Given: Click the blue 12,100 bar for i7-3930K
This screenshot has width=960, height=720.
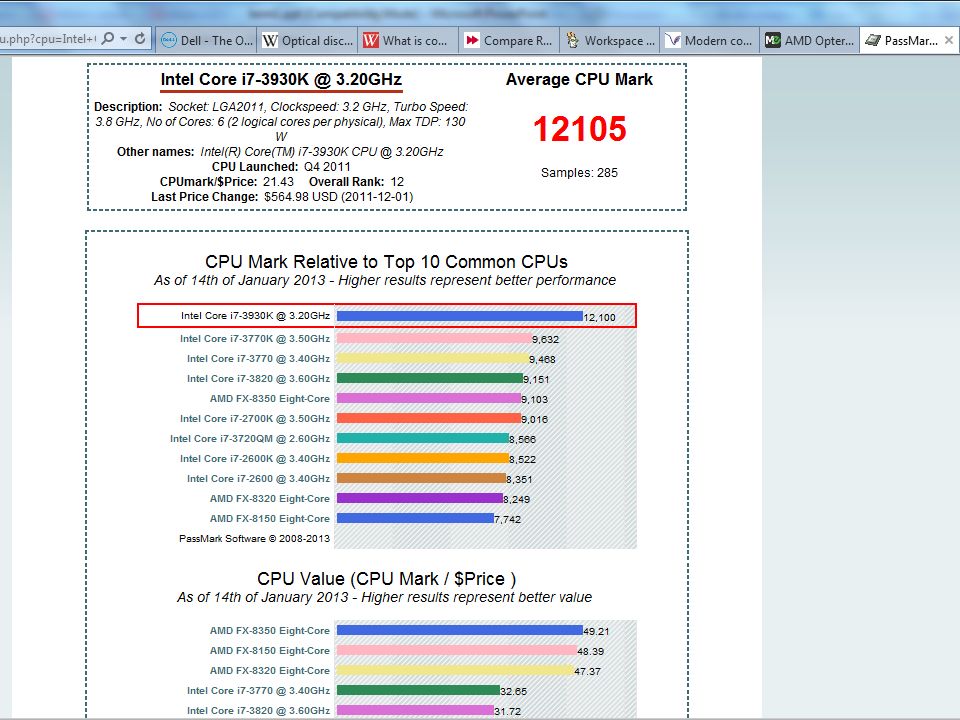Looking at the screenshot, I should tap(460, 317).
